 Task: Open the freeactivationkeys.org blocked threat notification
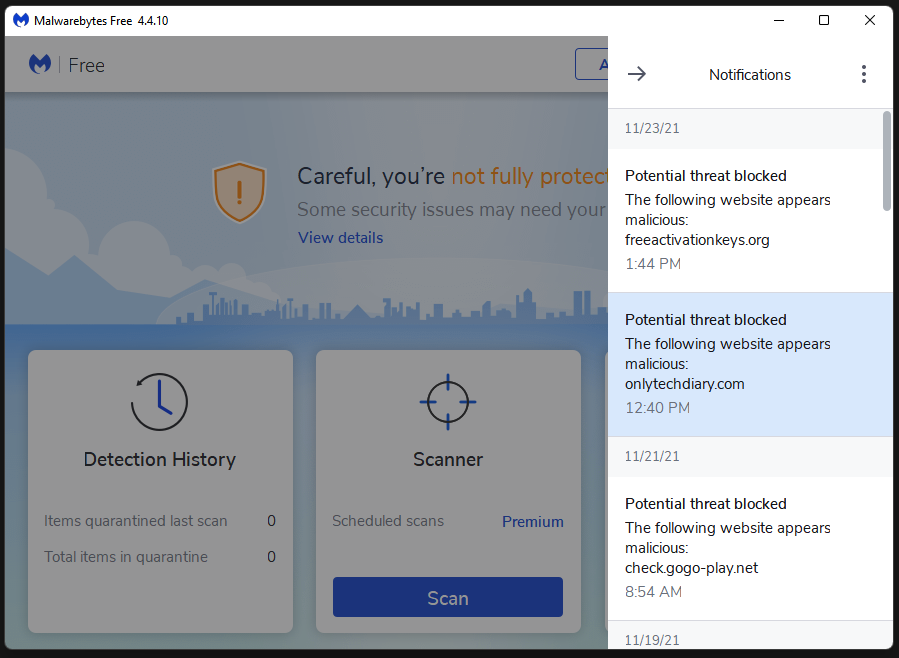click(x=750, y=221)
